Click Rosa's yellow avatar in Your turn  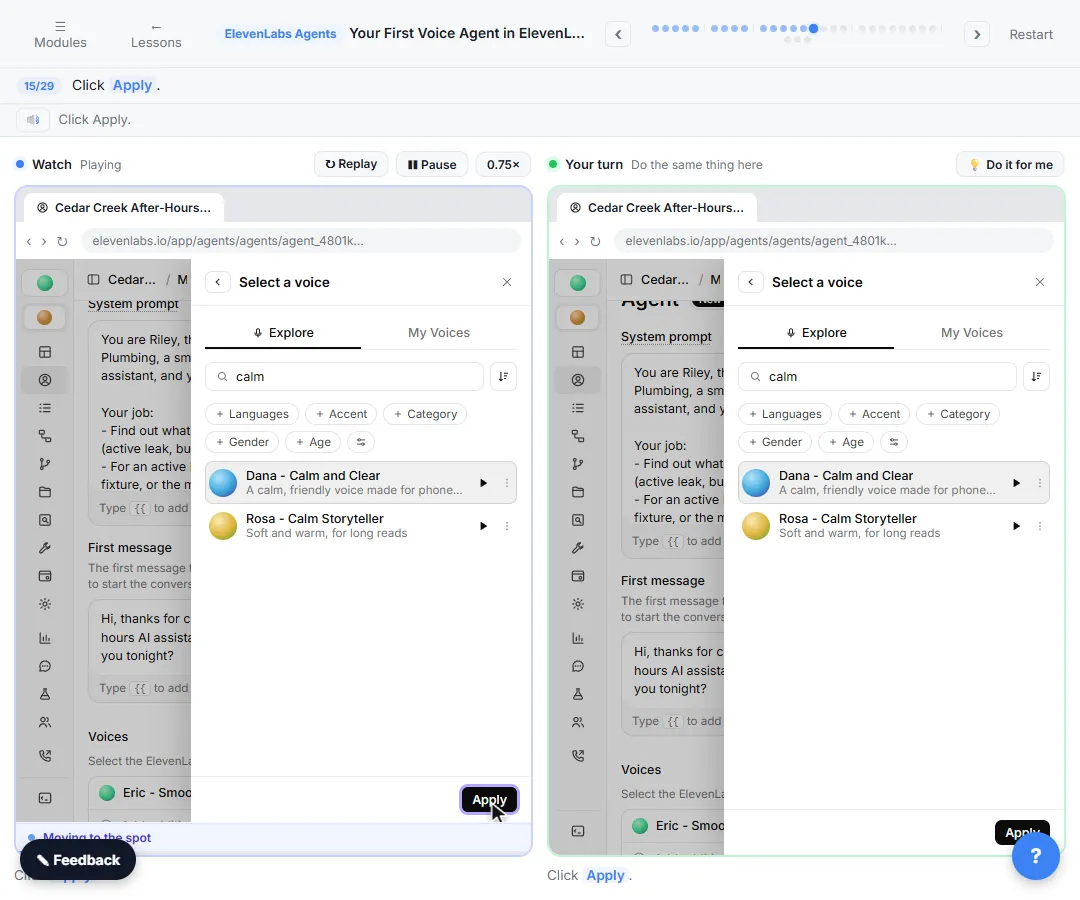click(x=756, y=526)
